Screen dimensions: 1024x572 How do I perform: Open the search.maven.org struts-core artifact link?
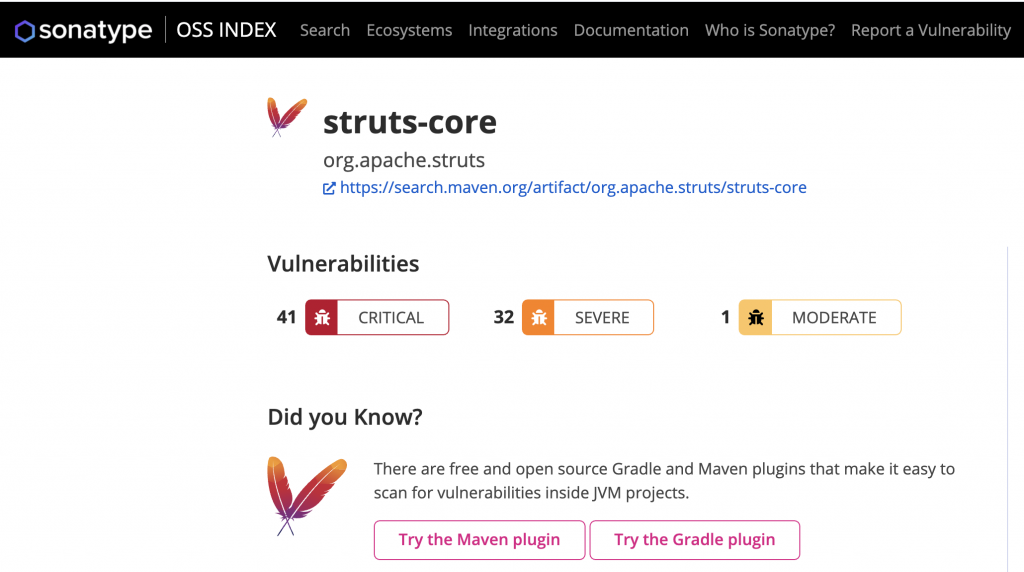pyautogui.click(x=573, y=187)
